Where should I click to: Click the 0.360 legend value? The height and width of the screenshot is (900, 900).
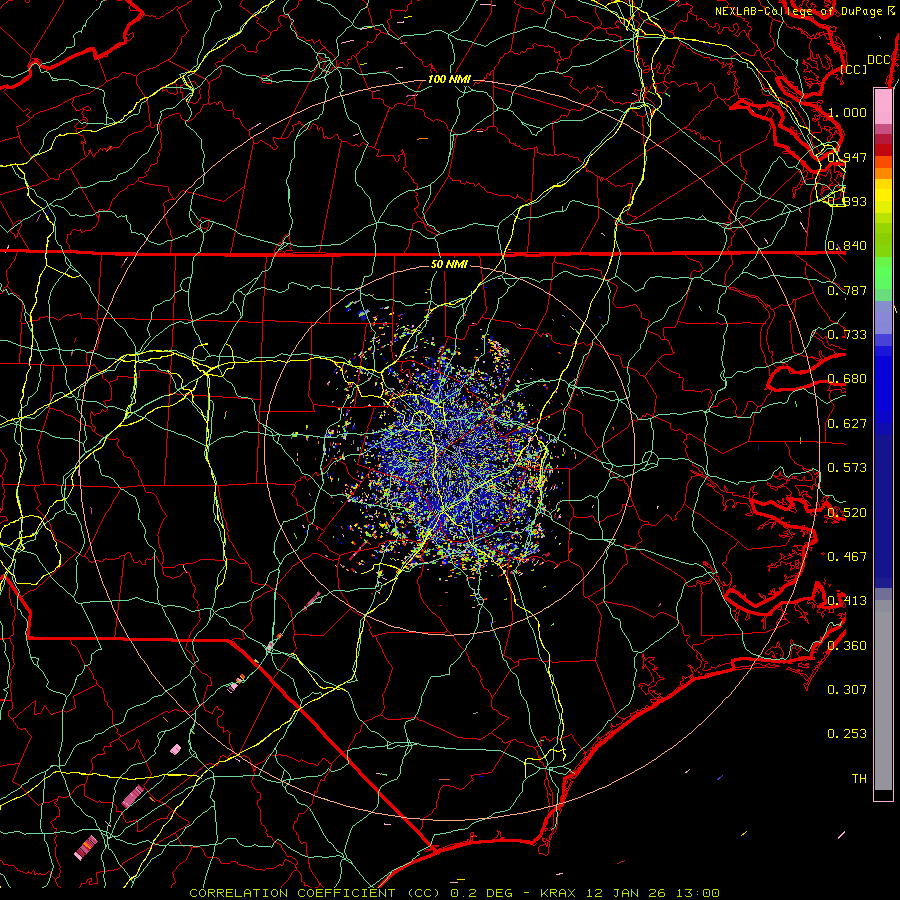pyautogui.click(x=847, y=646)
